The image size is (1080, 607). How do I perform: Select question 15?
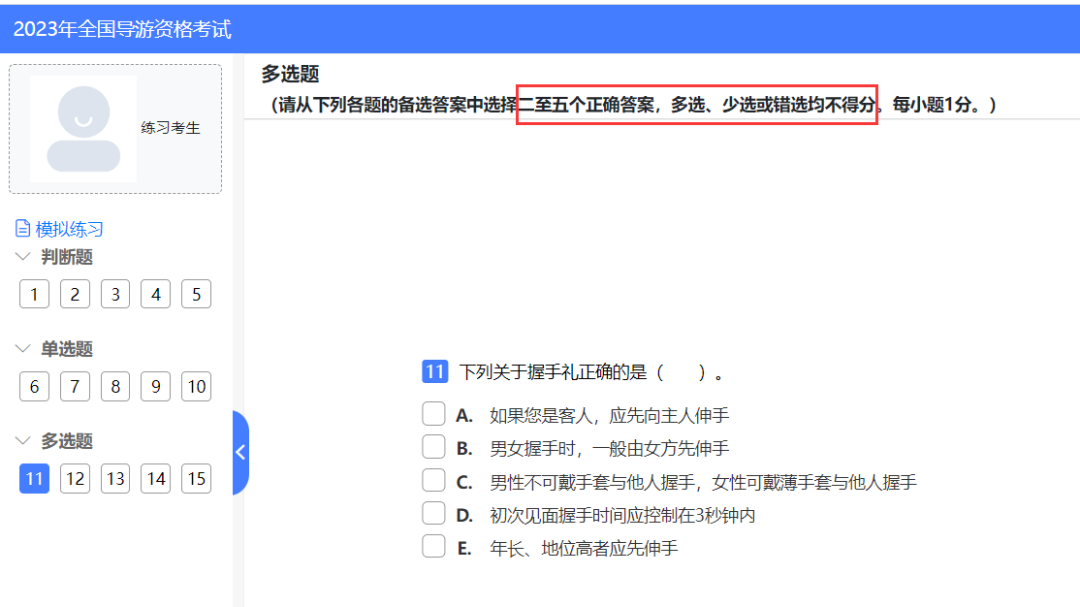coord(196,479)
